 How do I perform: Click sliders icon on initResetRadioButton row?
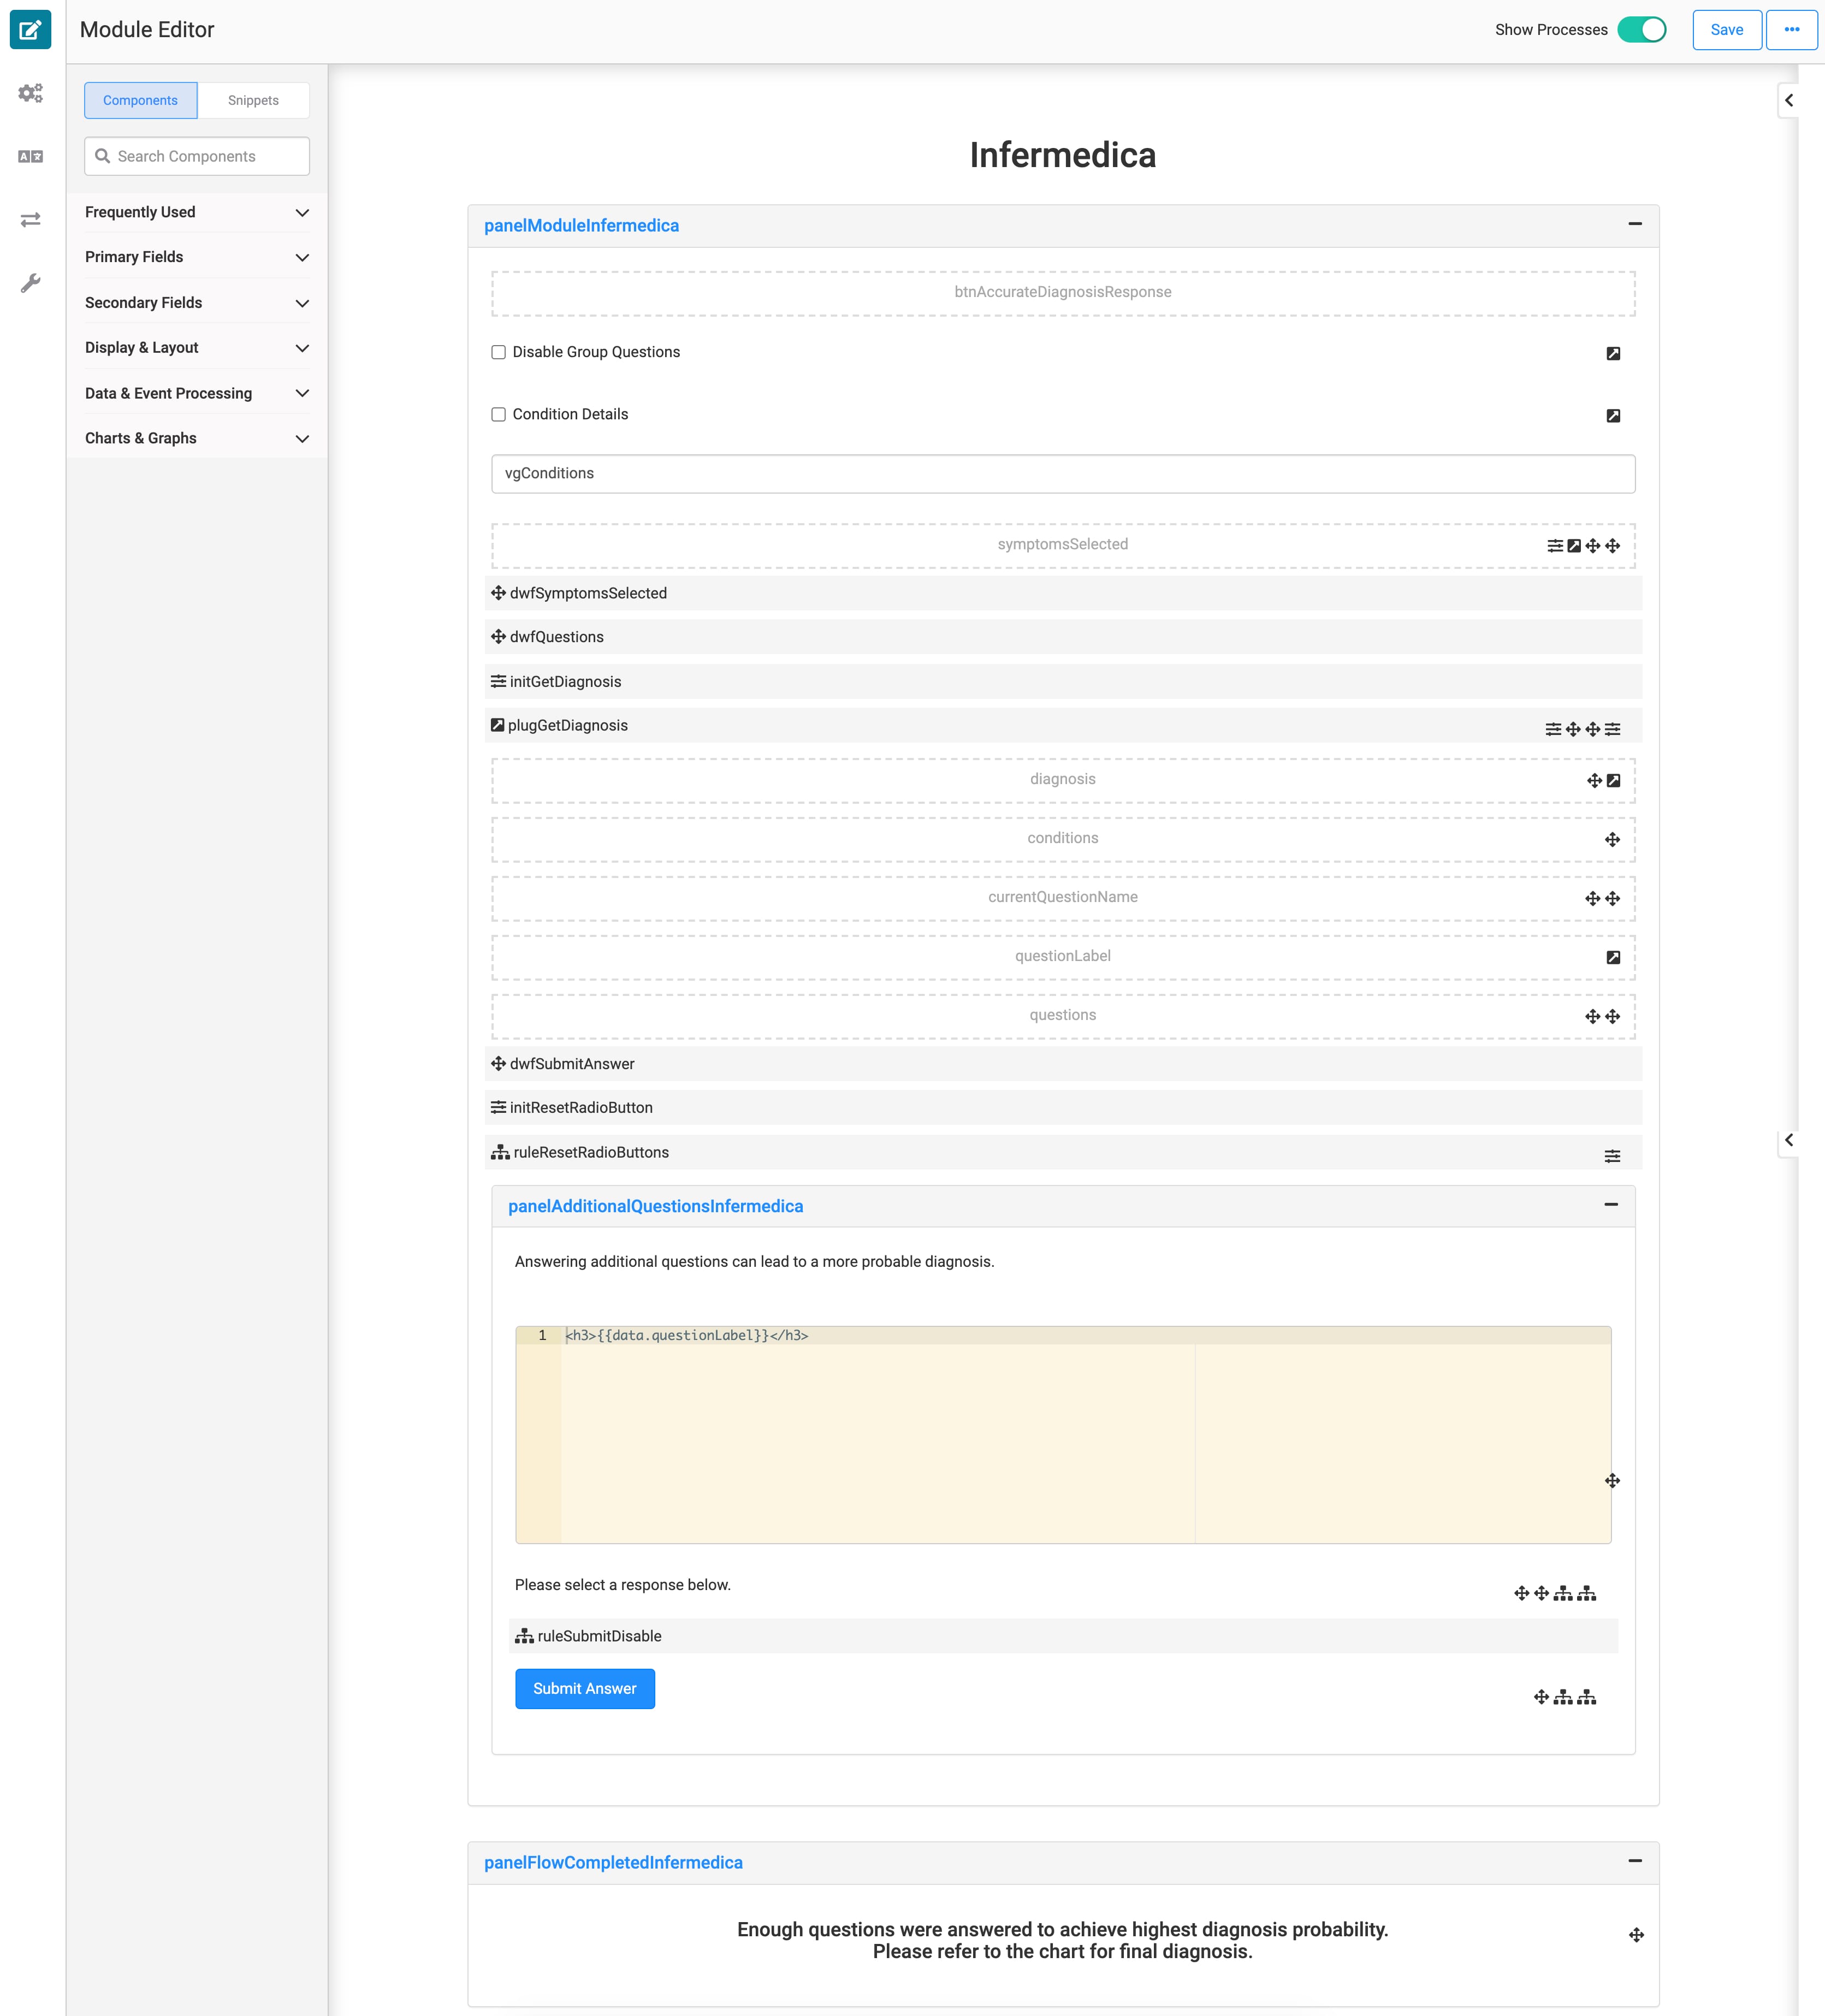[x=498, y=1107]
